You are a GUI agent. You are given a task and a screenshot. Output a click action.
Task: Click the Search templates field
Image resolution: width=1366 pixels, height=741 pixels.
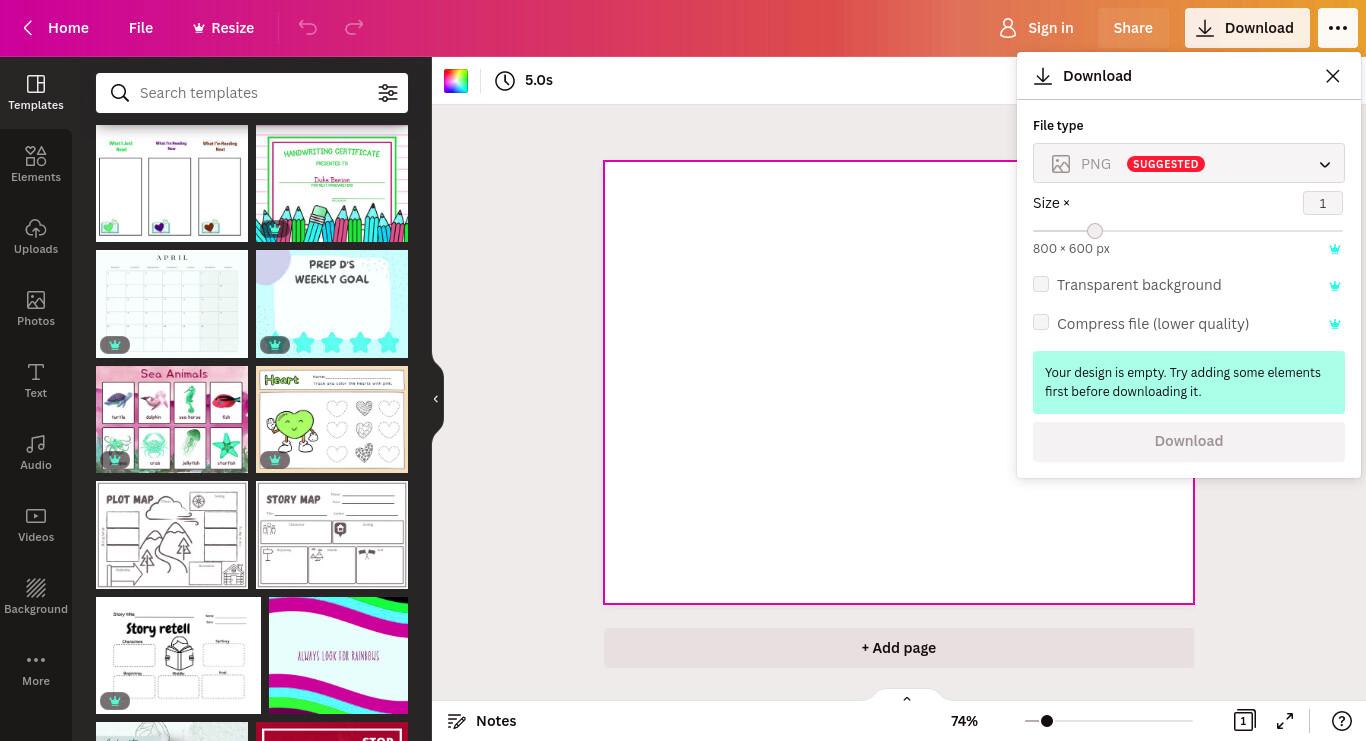[x=252, y=93]
